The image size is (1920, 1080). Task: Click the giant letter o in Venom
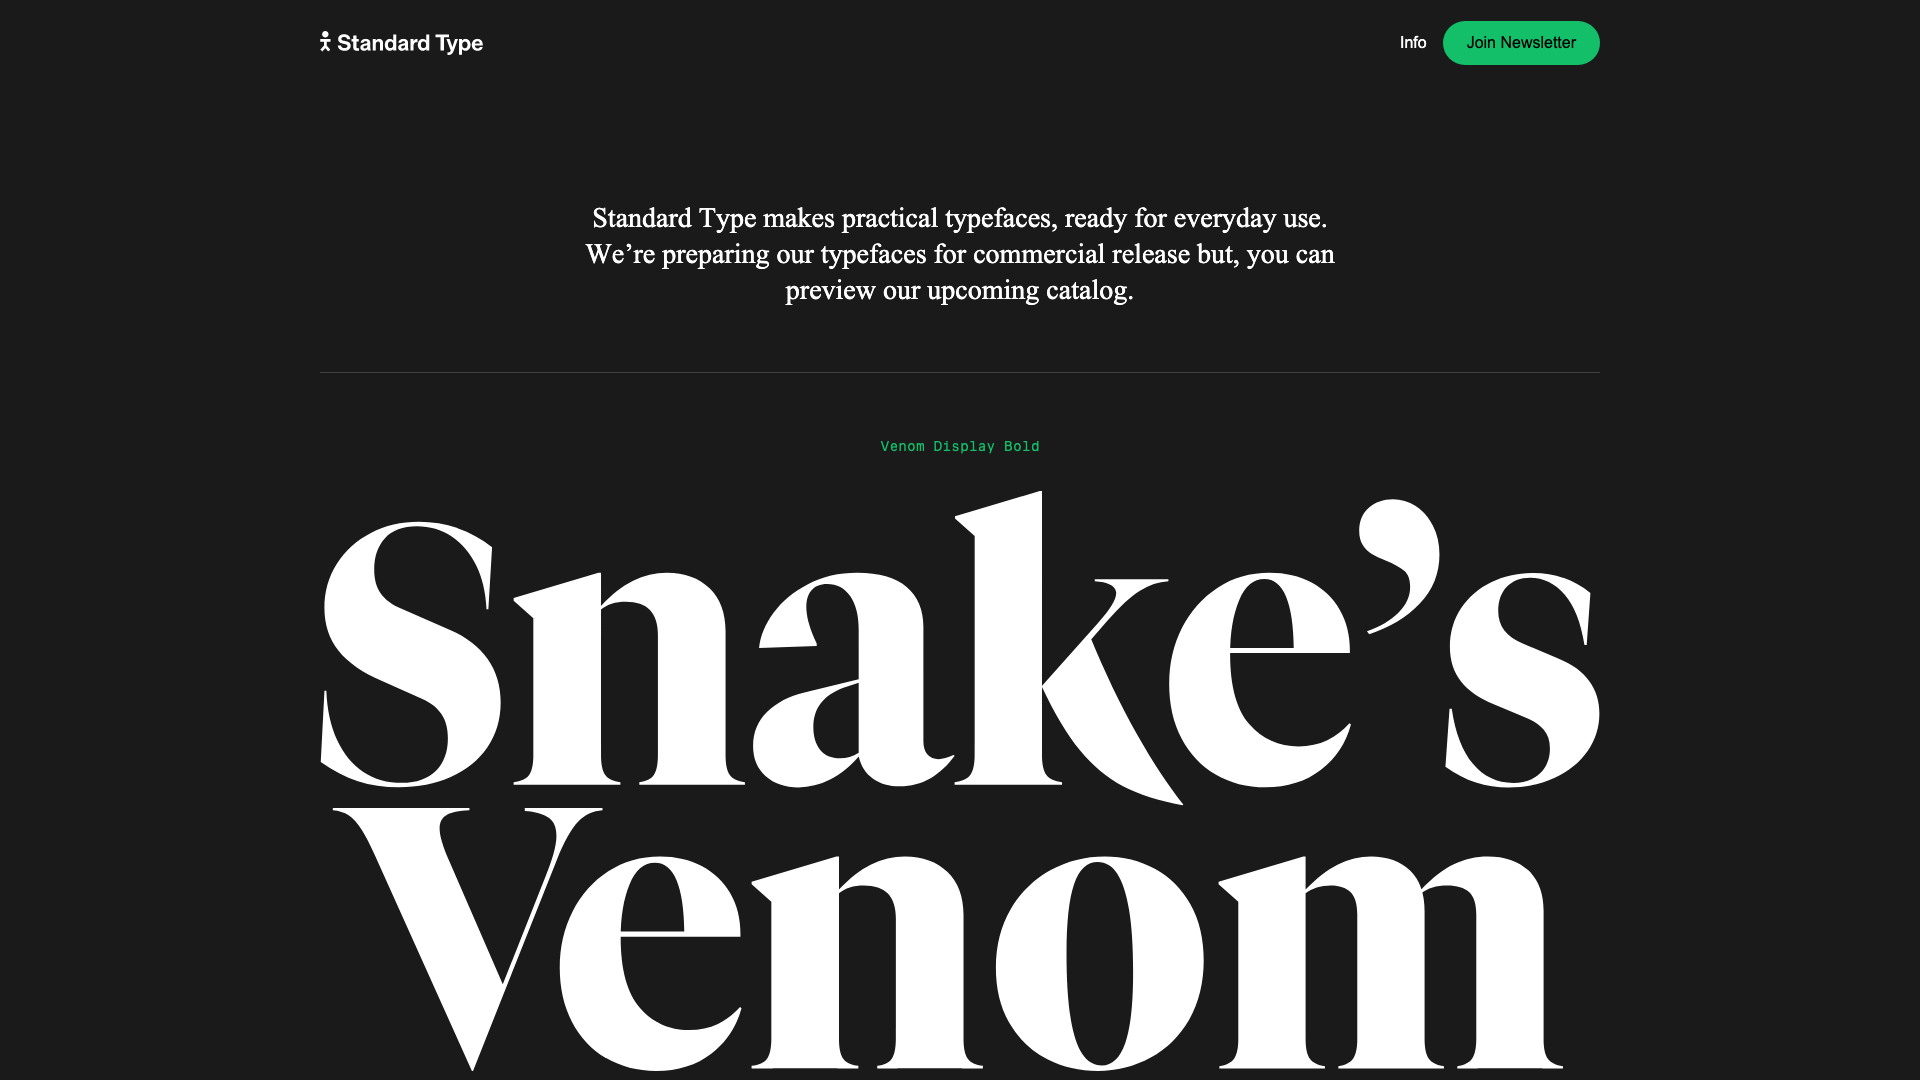point(1100,963)
